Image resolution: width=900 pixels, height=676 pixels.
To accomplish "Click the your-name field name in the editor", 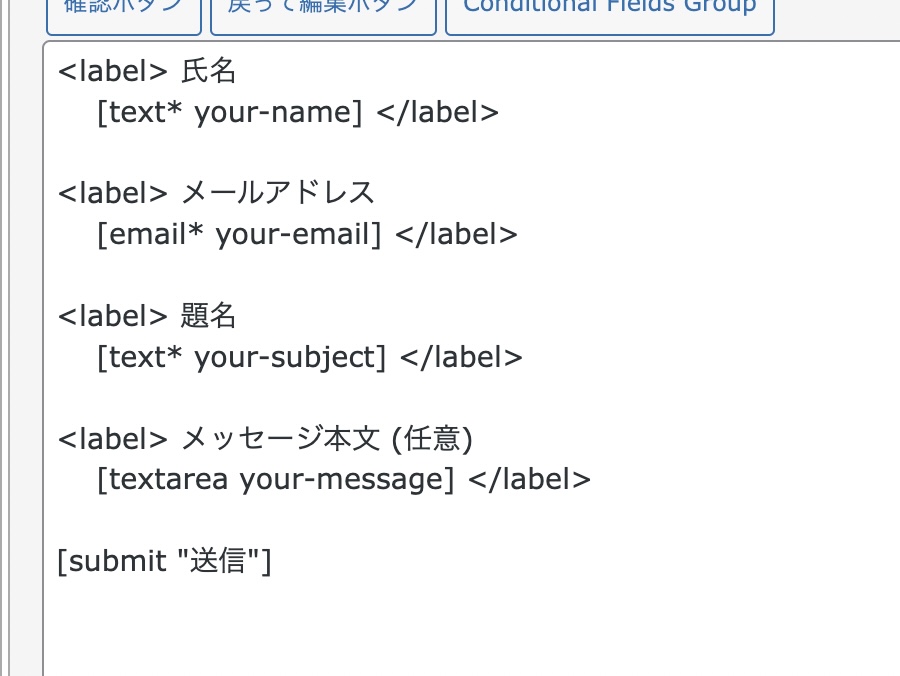I will (277, 112).
